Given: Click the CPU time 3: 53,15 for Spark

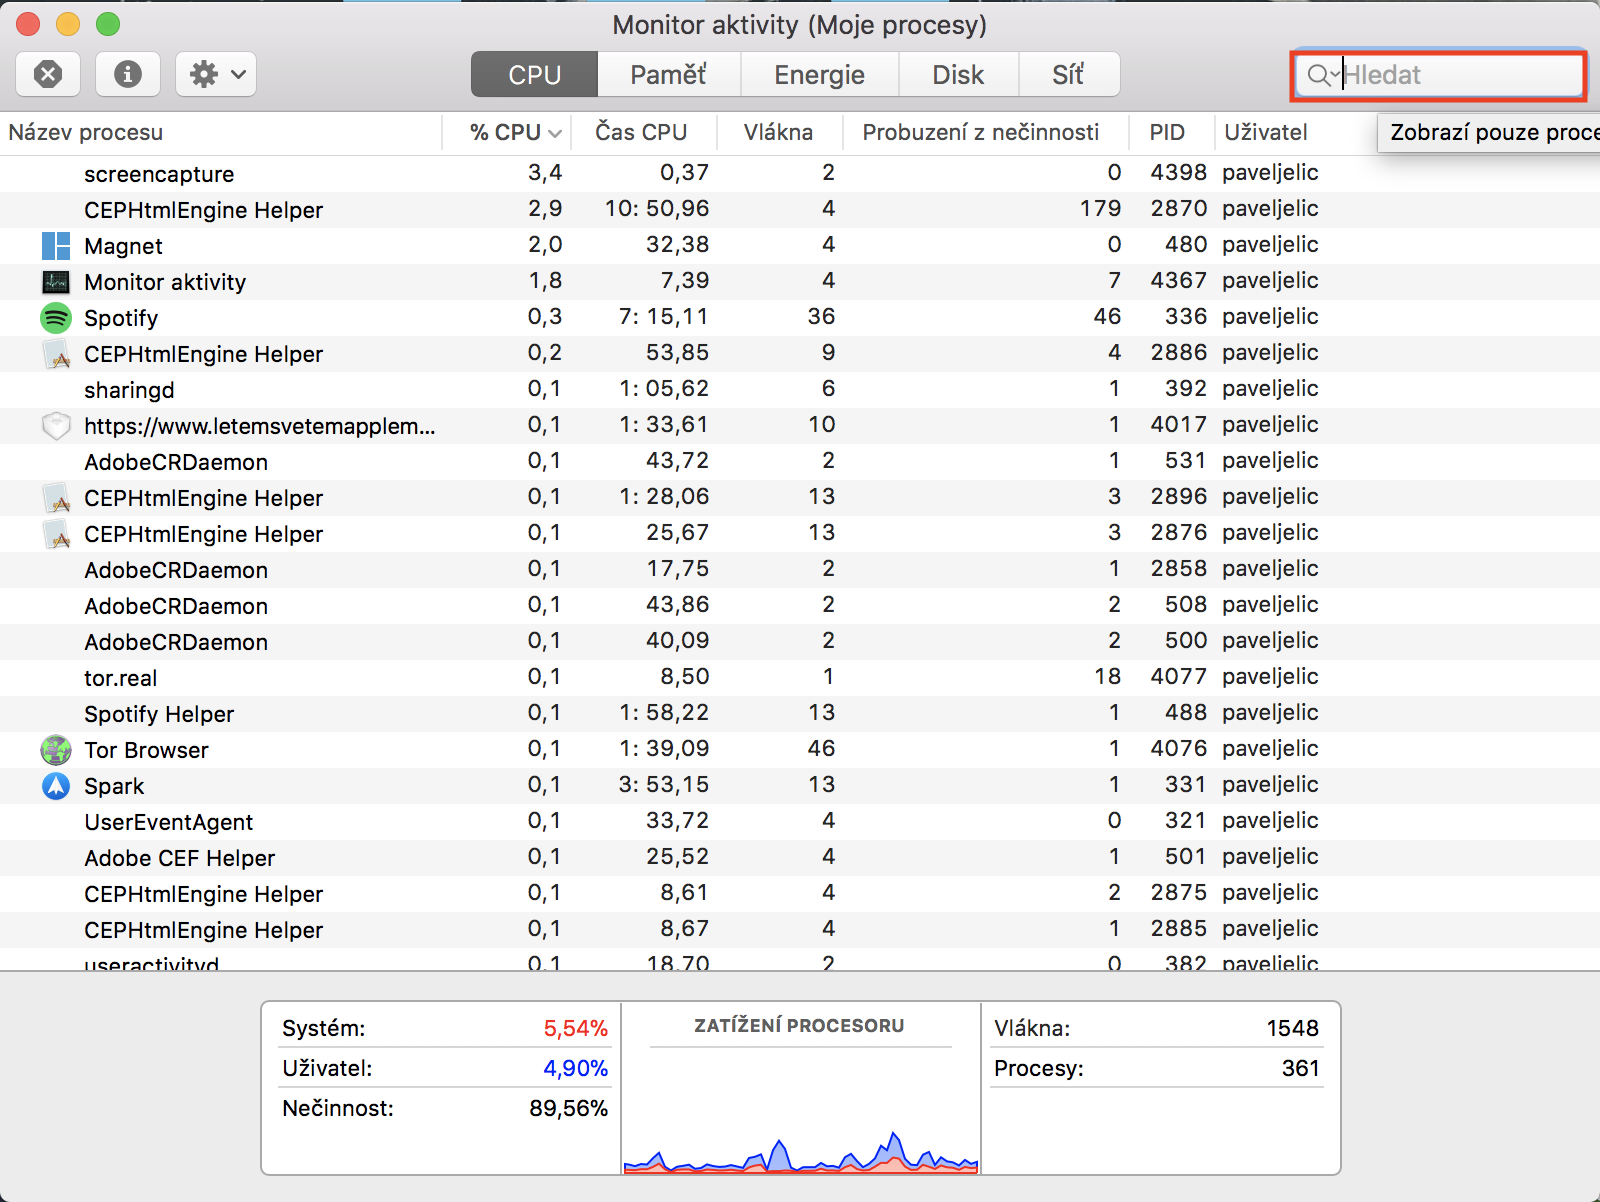Looking at the screenshot, I should tap(664, 784).
